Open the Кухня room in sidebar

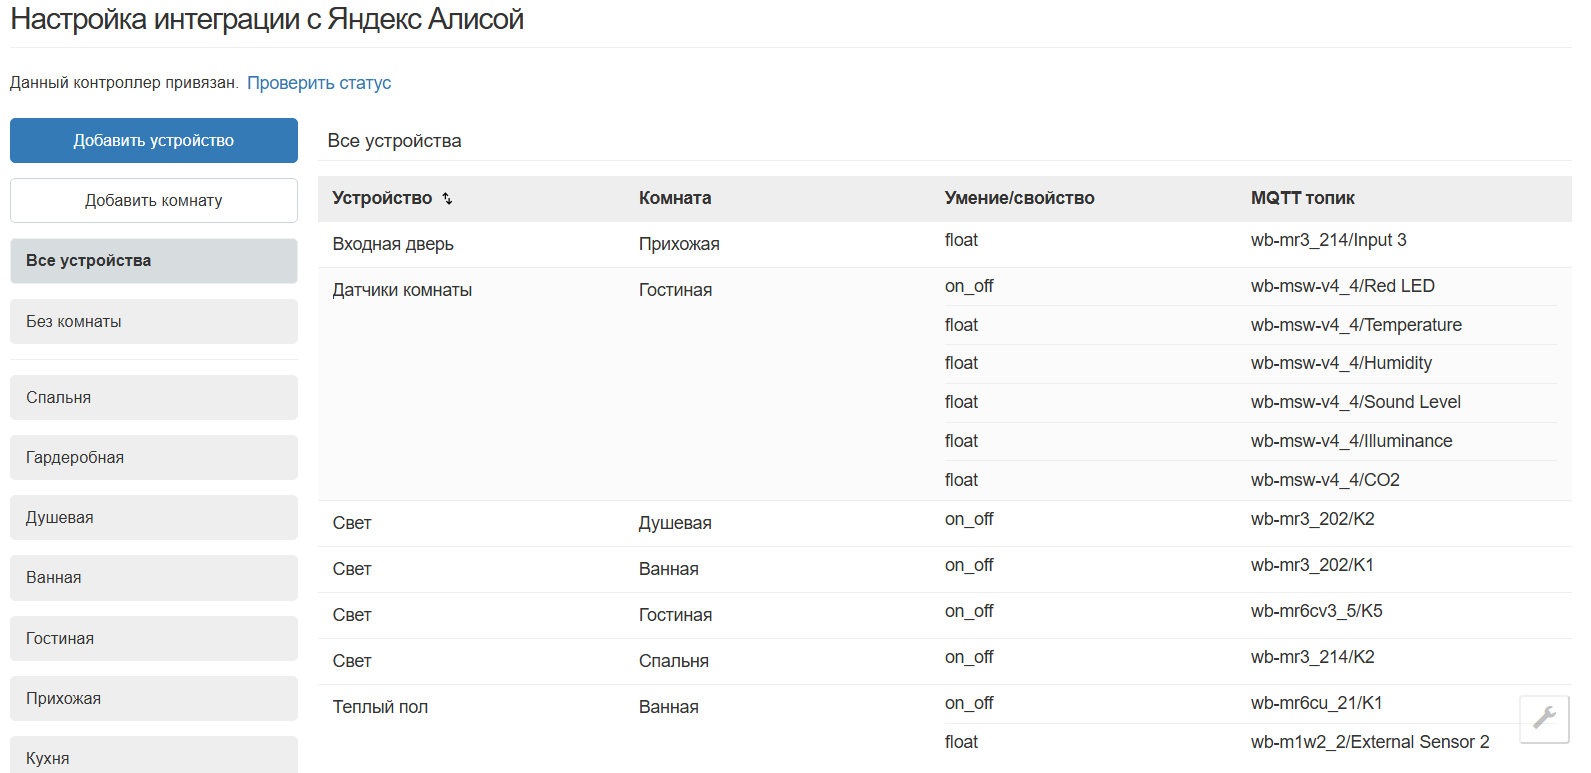coord(154,757)
